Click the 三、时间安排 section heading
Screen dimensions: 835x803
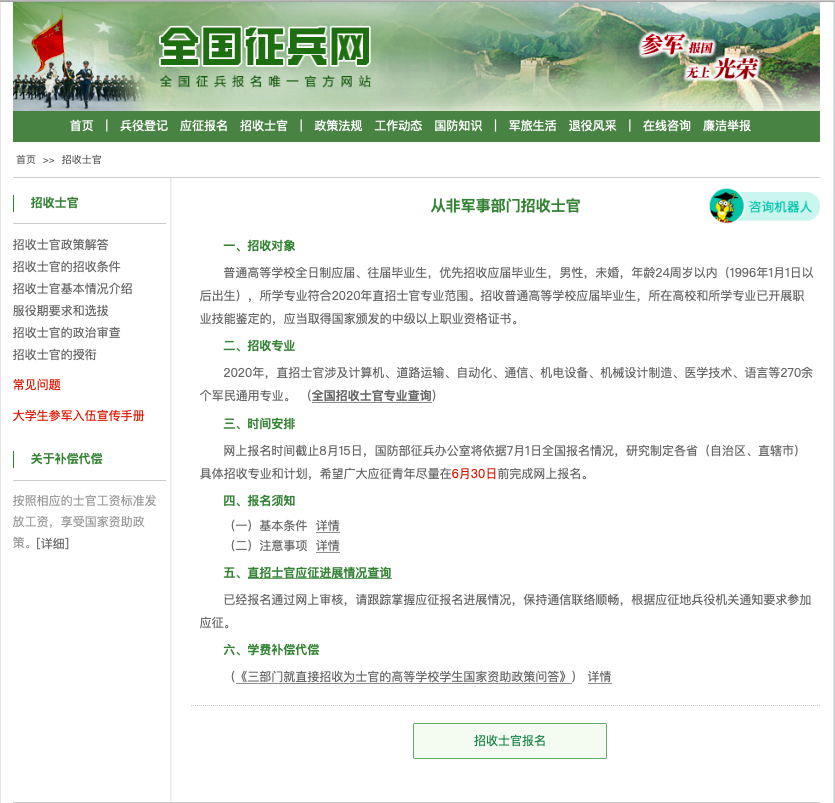[x=259, y=424]
